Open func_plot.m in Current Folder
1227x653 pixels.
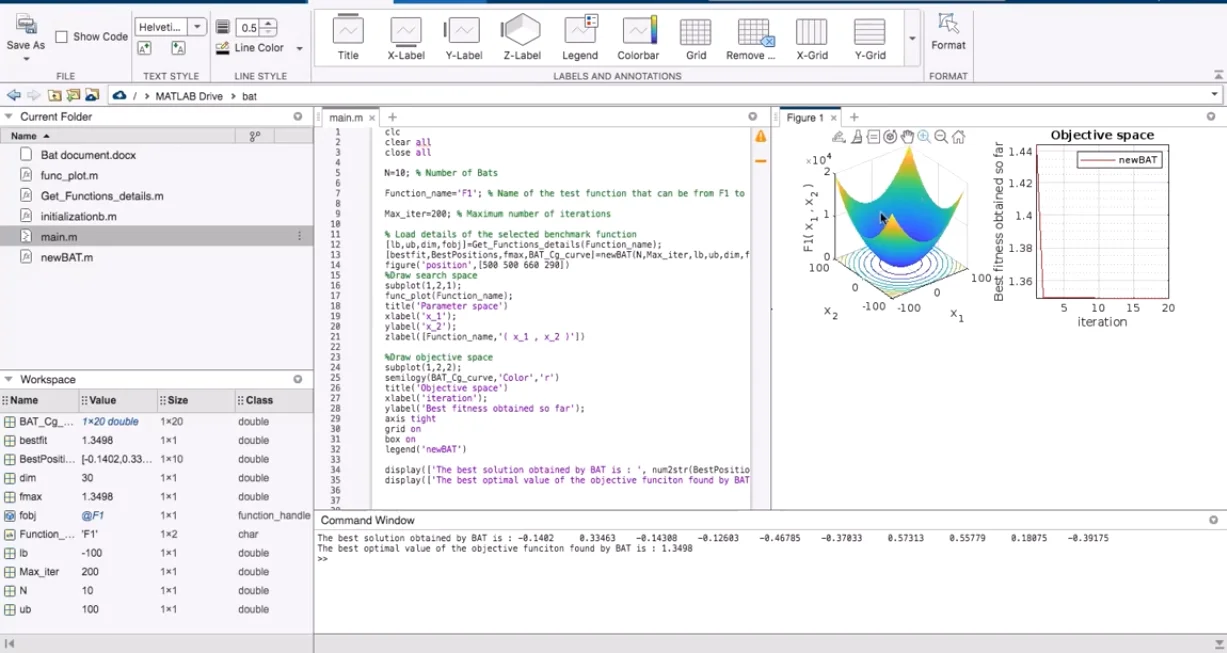coord(69,176)
